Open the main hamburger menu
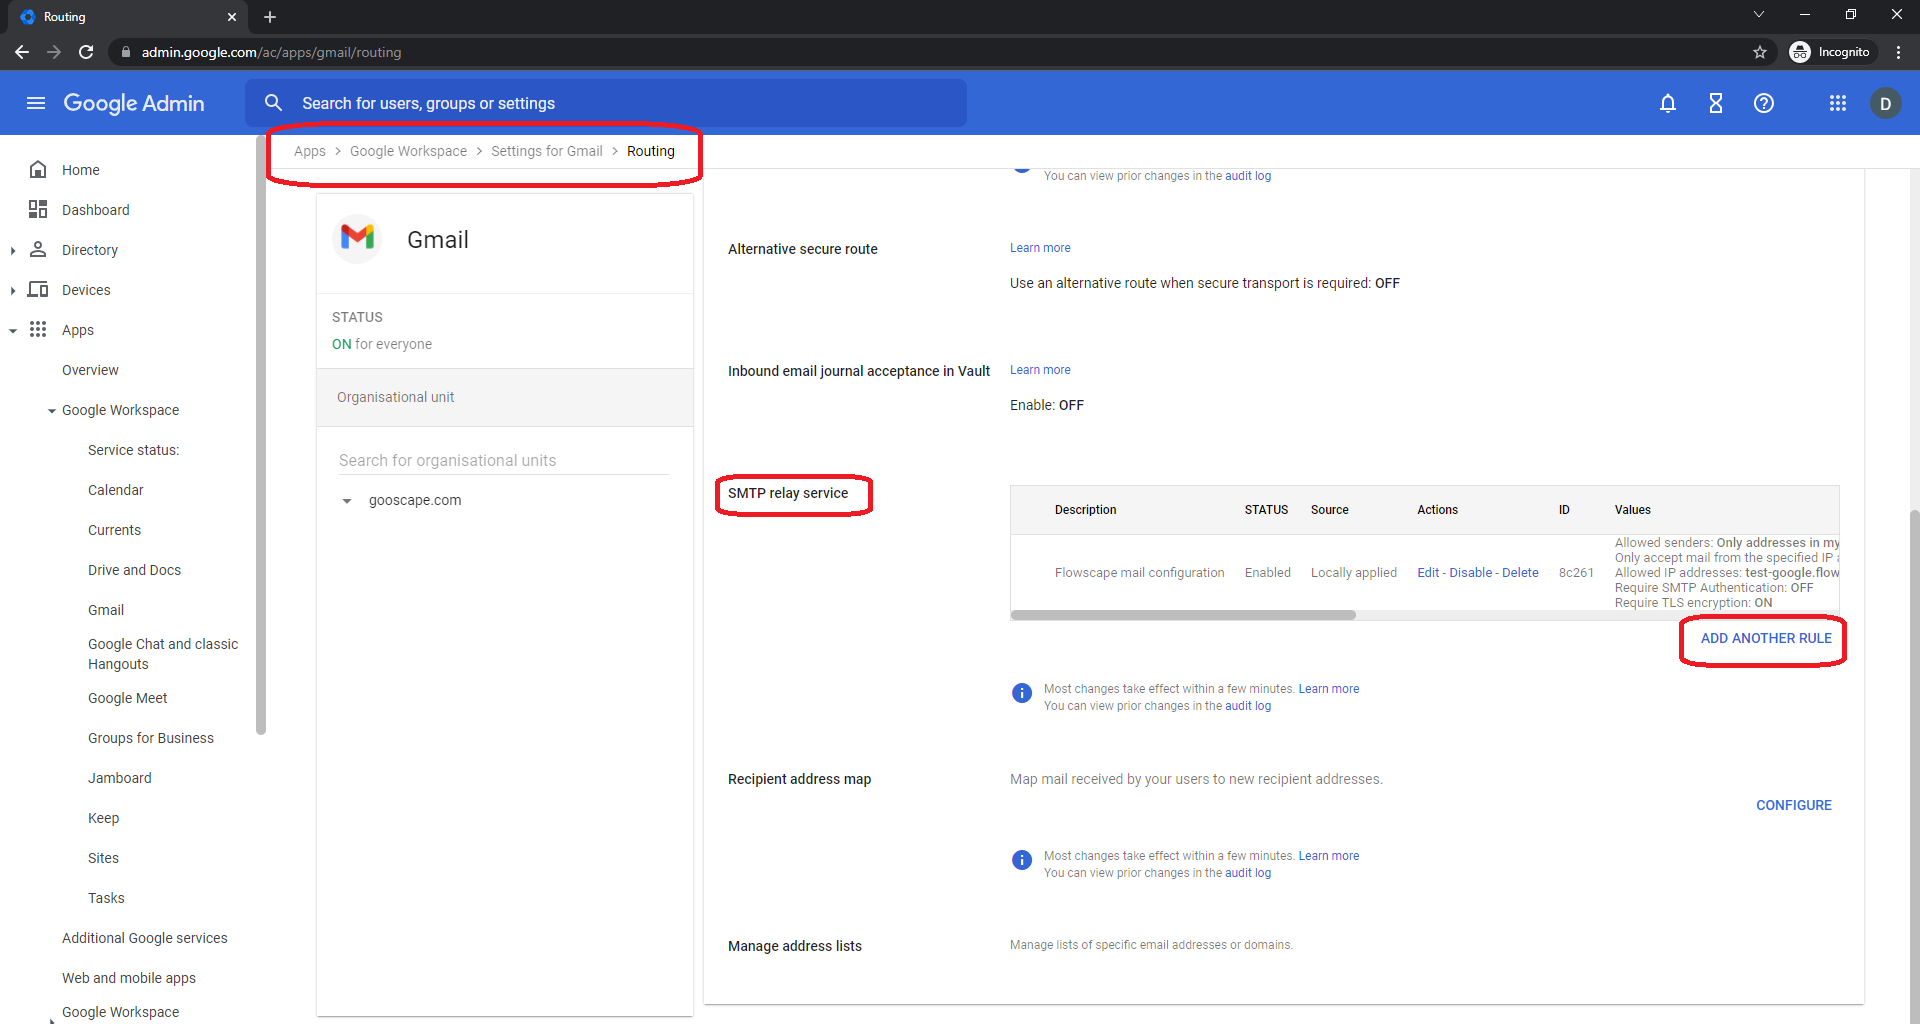The height and width of the screenshot is (1024, 1920). pyautogui.click(x=36, y=103)
